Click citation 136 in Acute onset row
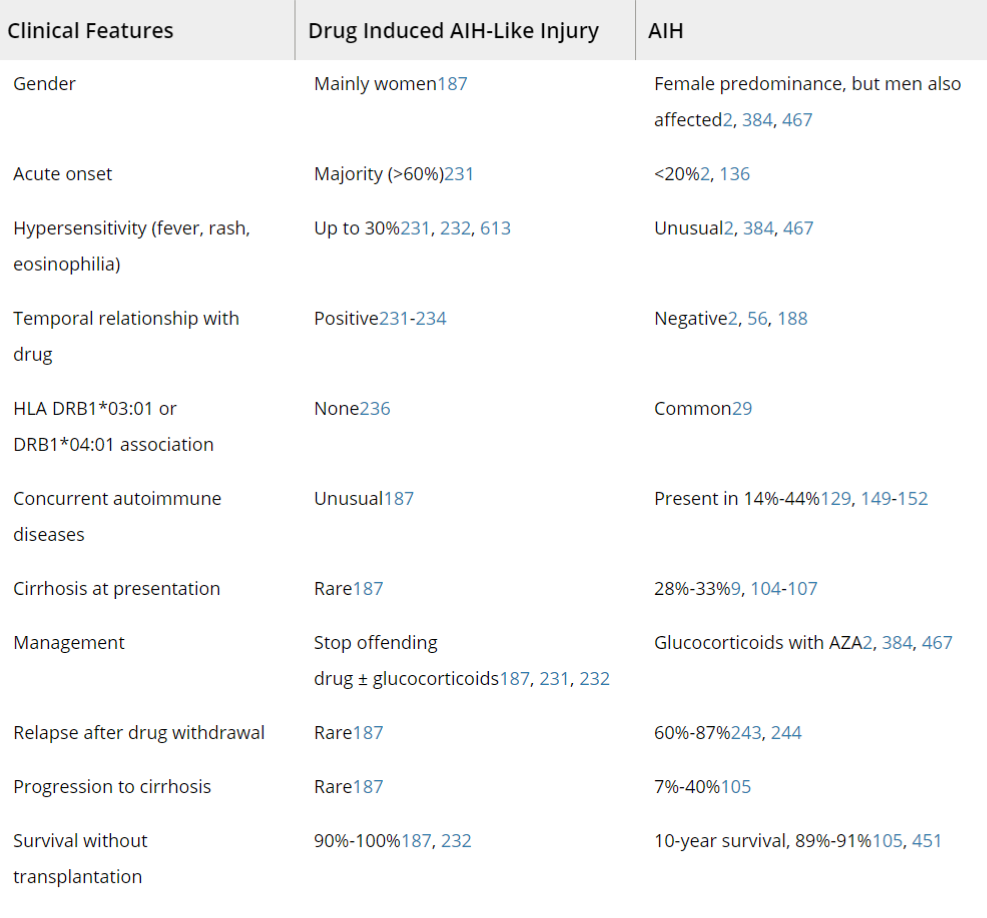 (x=735, y=174)
